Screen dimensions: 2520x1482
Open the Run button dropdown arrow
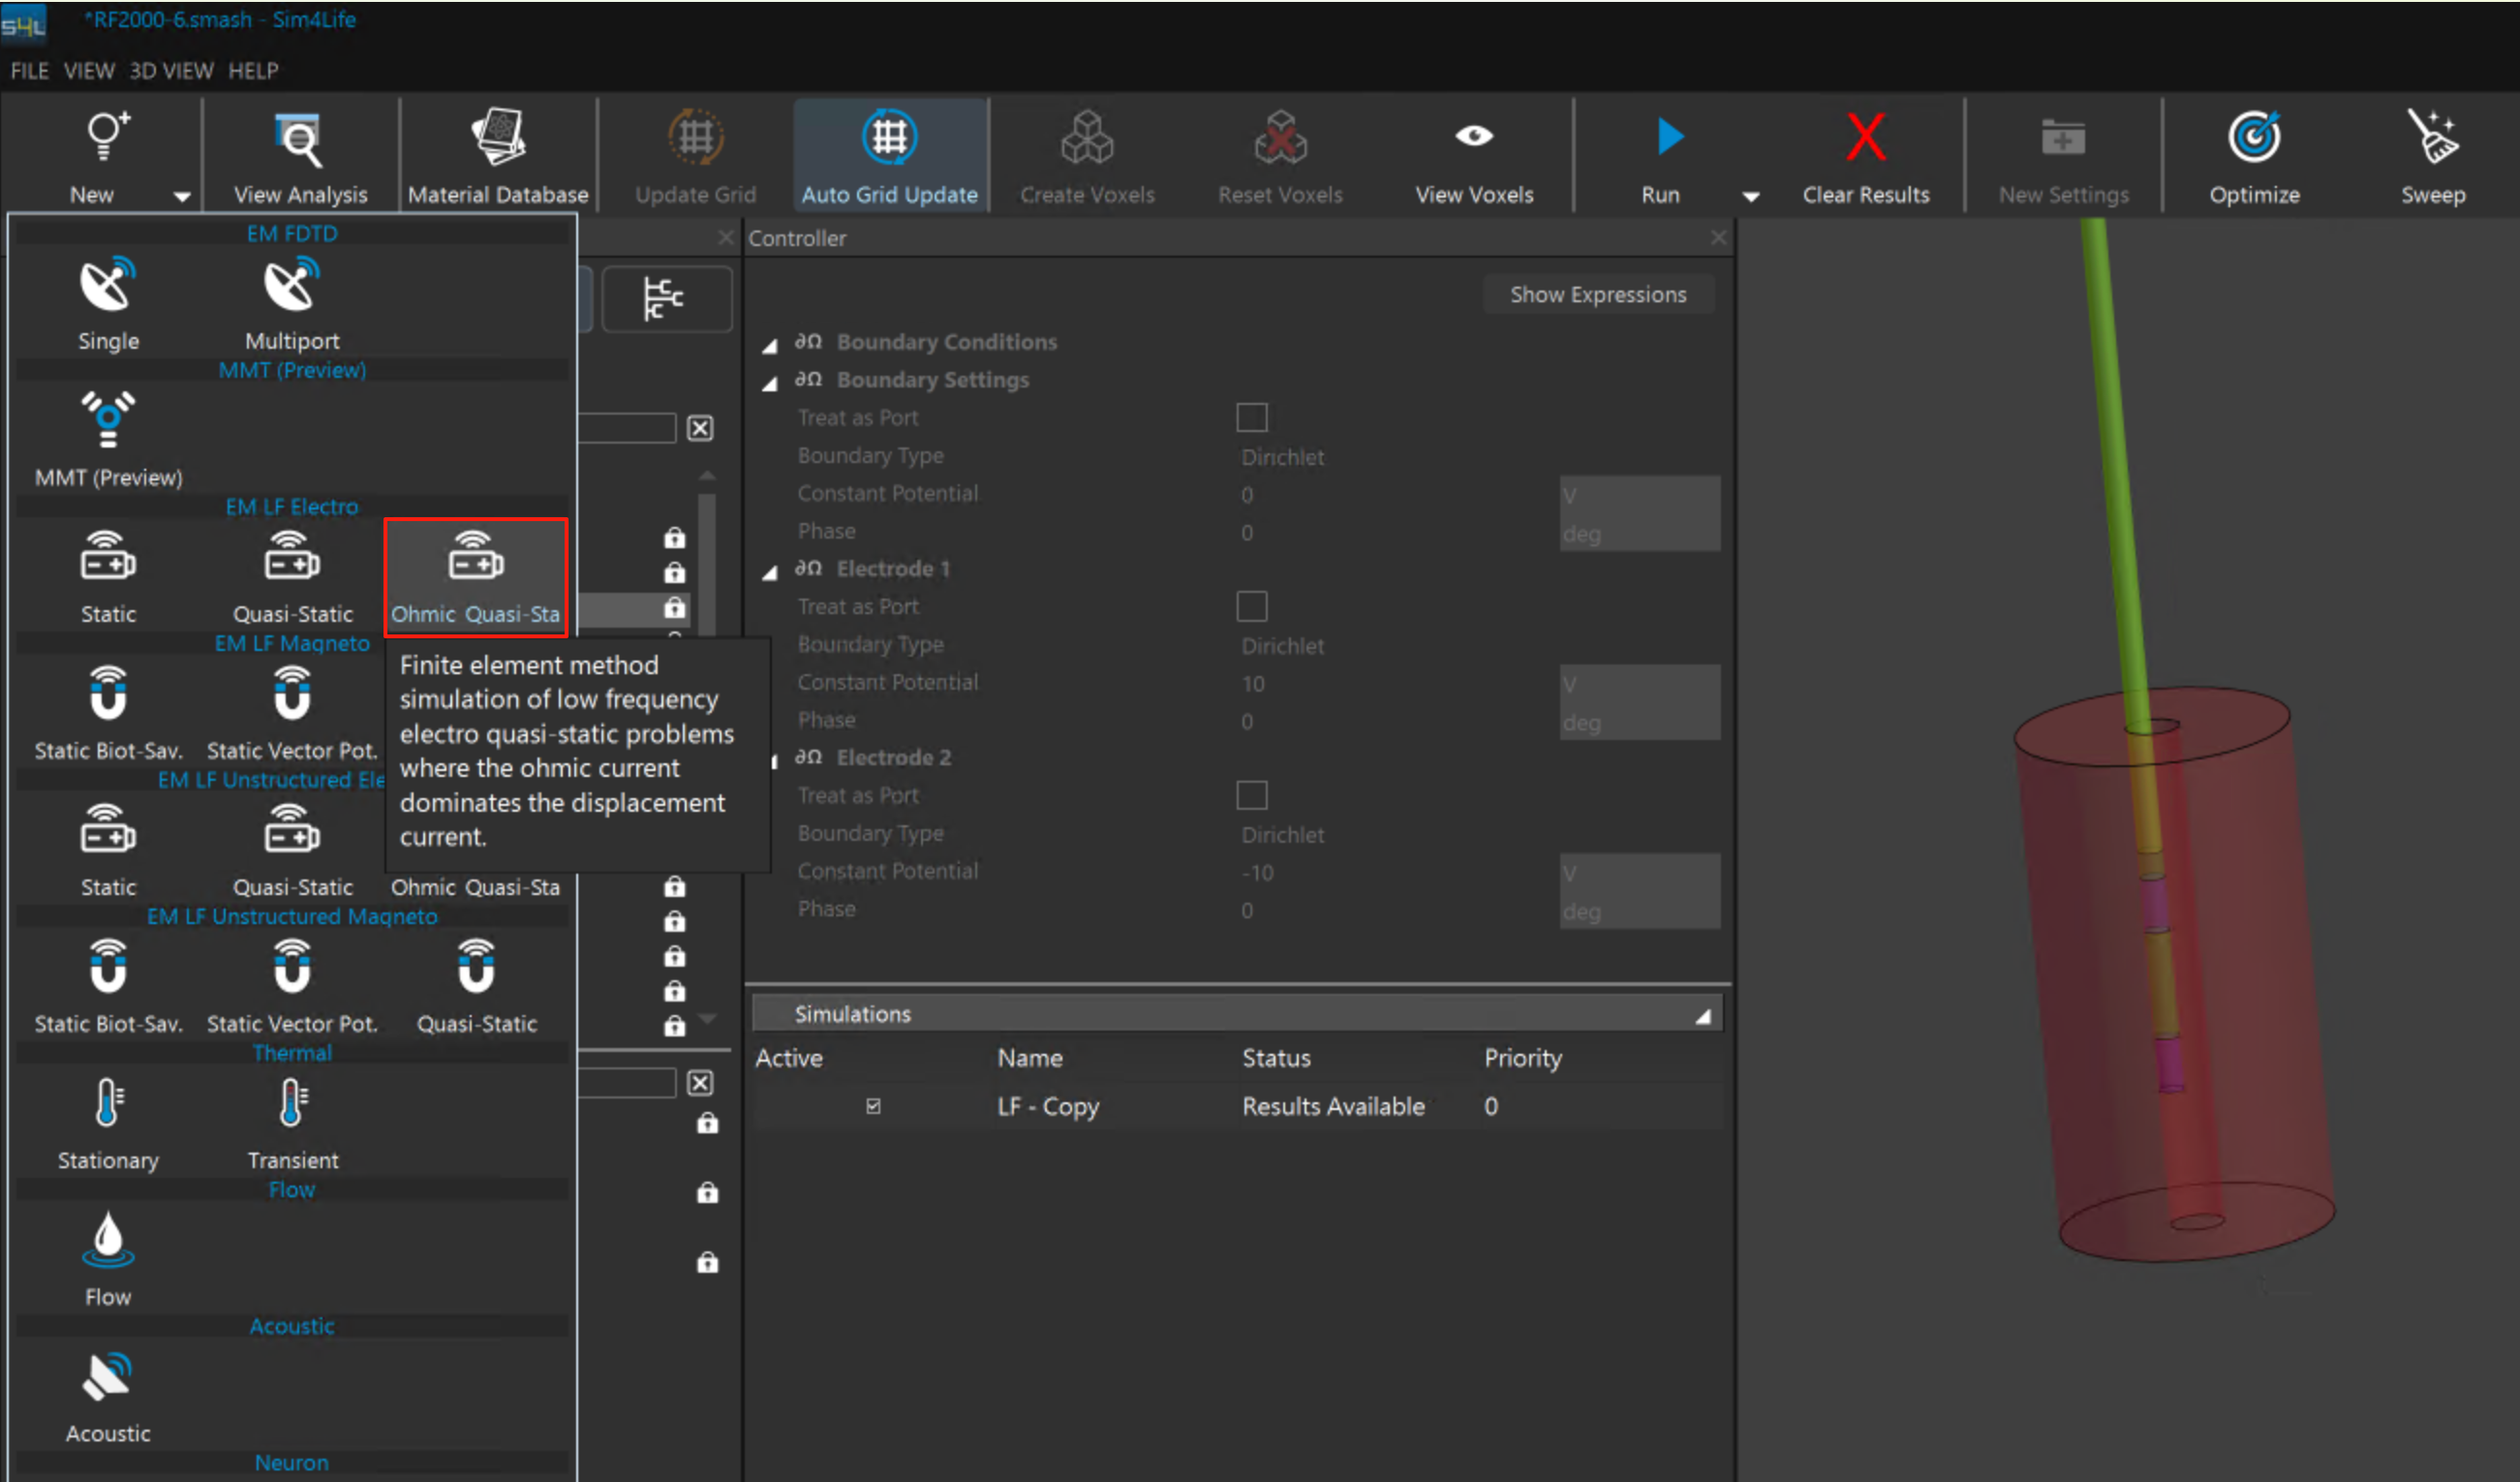1750,196
